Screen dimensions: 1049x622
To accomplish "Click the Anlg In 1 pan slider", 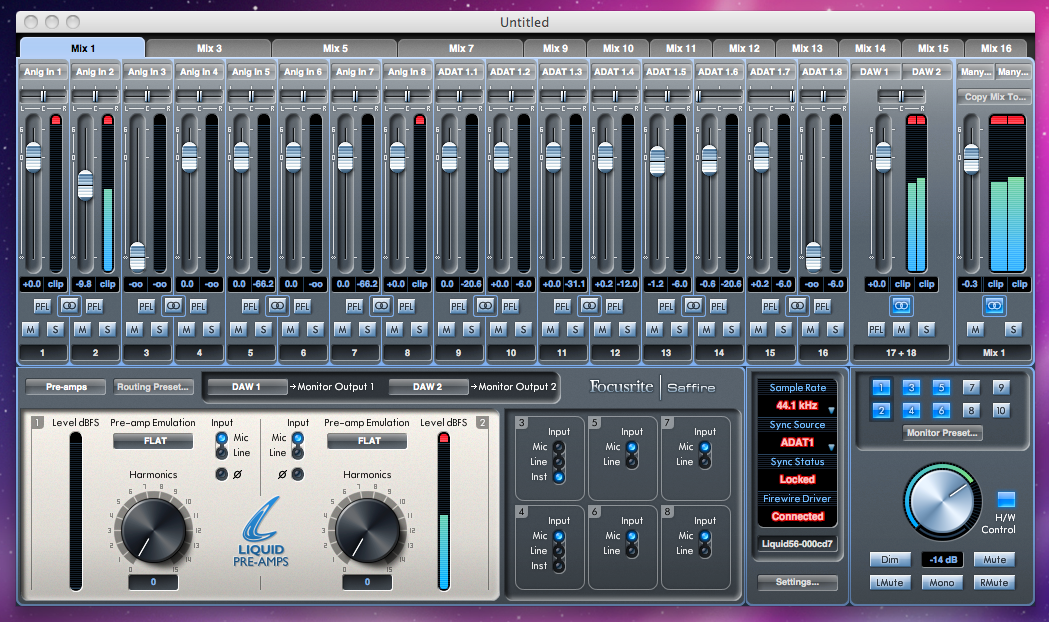I will [x=43, y=96].
